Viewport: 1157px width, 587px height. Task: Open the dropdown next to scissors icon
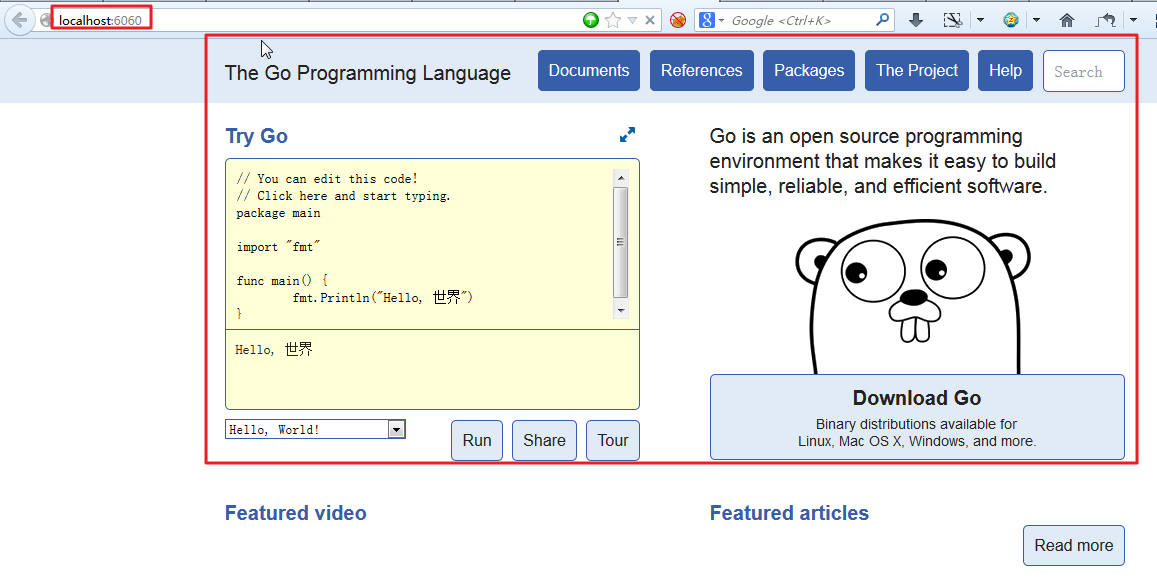pos(980,21)
